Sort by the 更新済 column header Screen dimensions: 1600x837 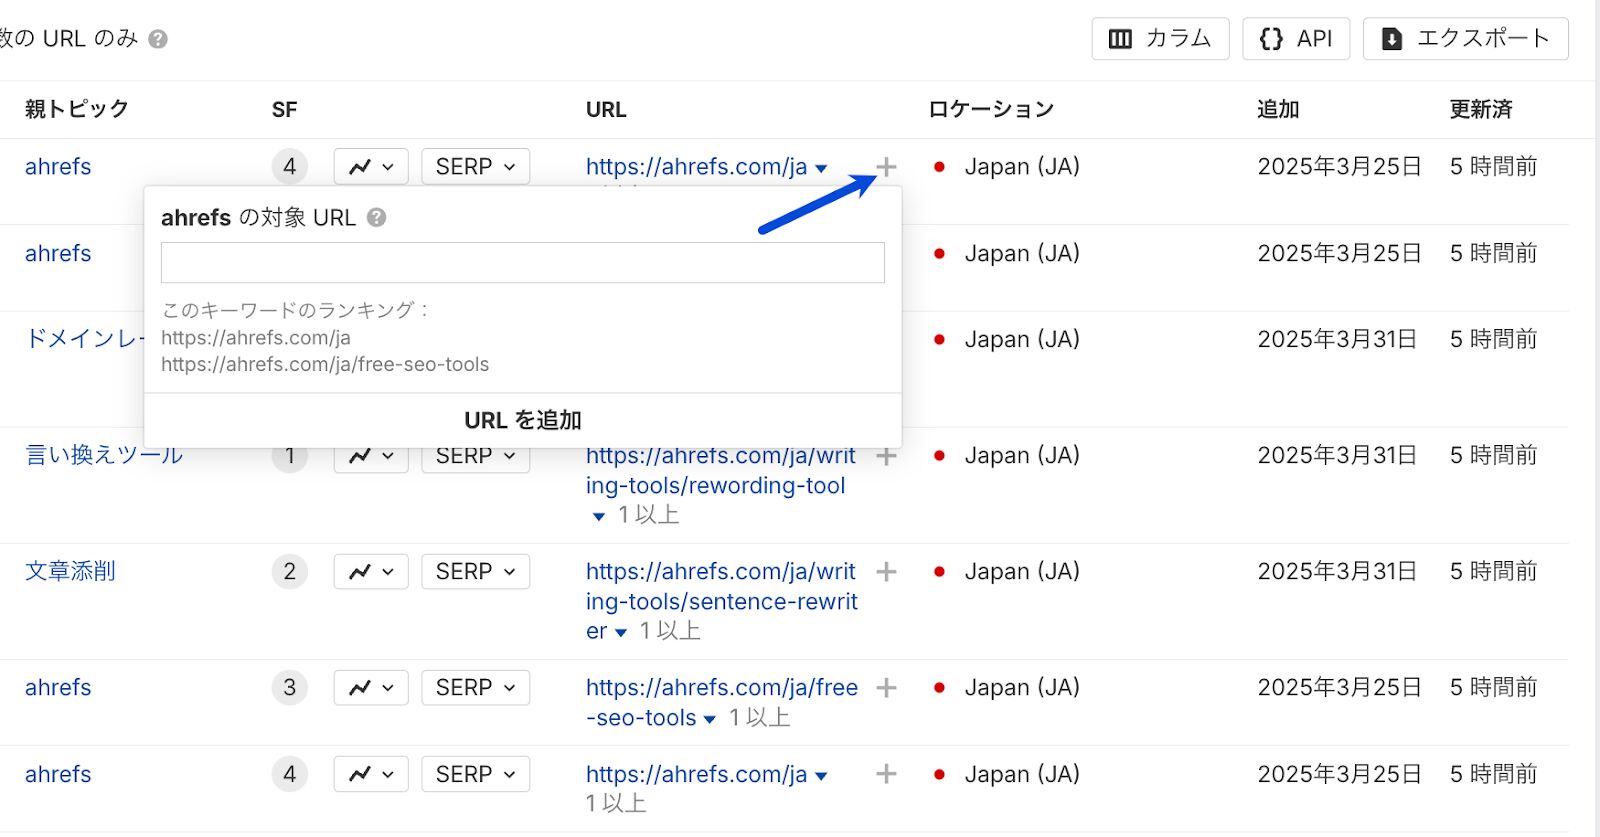1480,110
